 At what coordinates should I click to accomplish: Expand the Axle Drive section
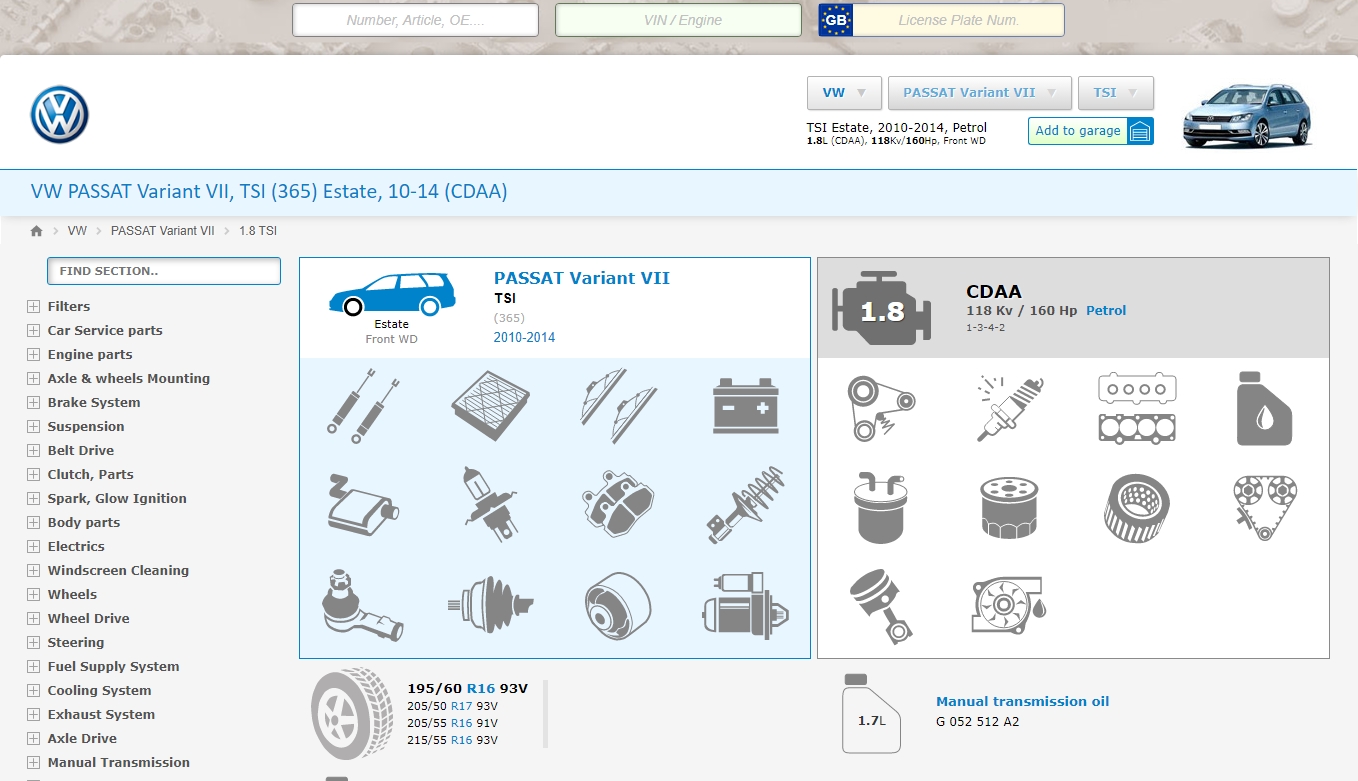(34, 739)
